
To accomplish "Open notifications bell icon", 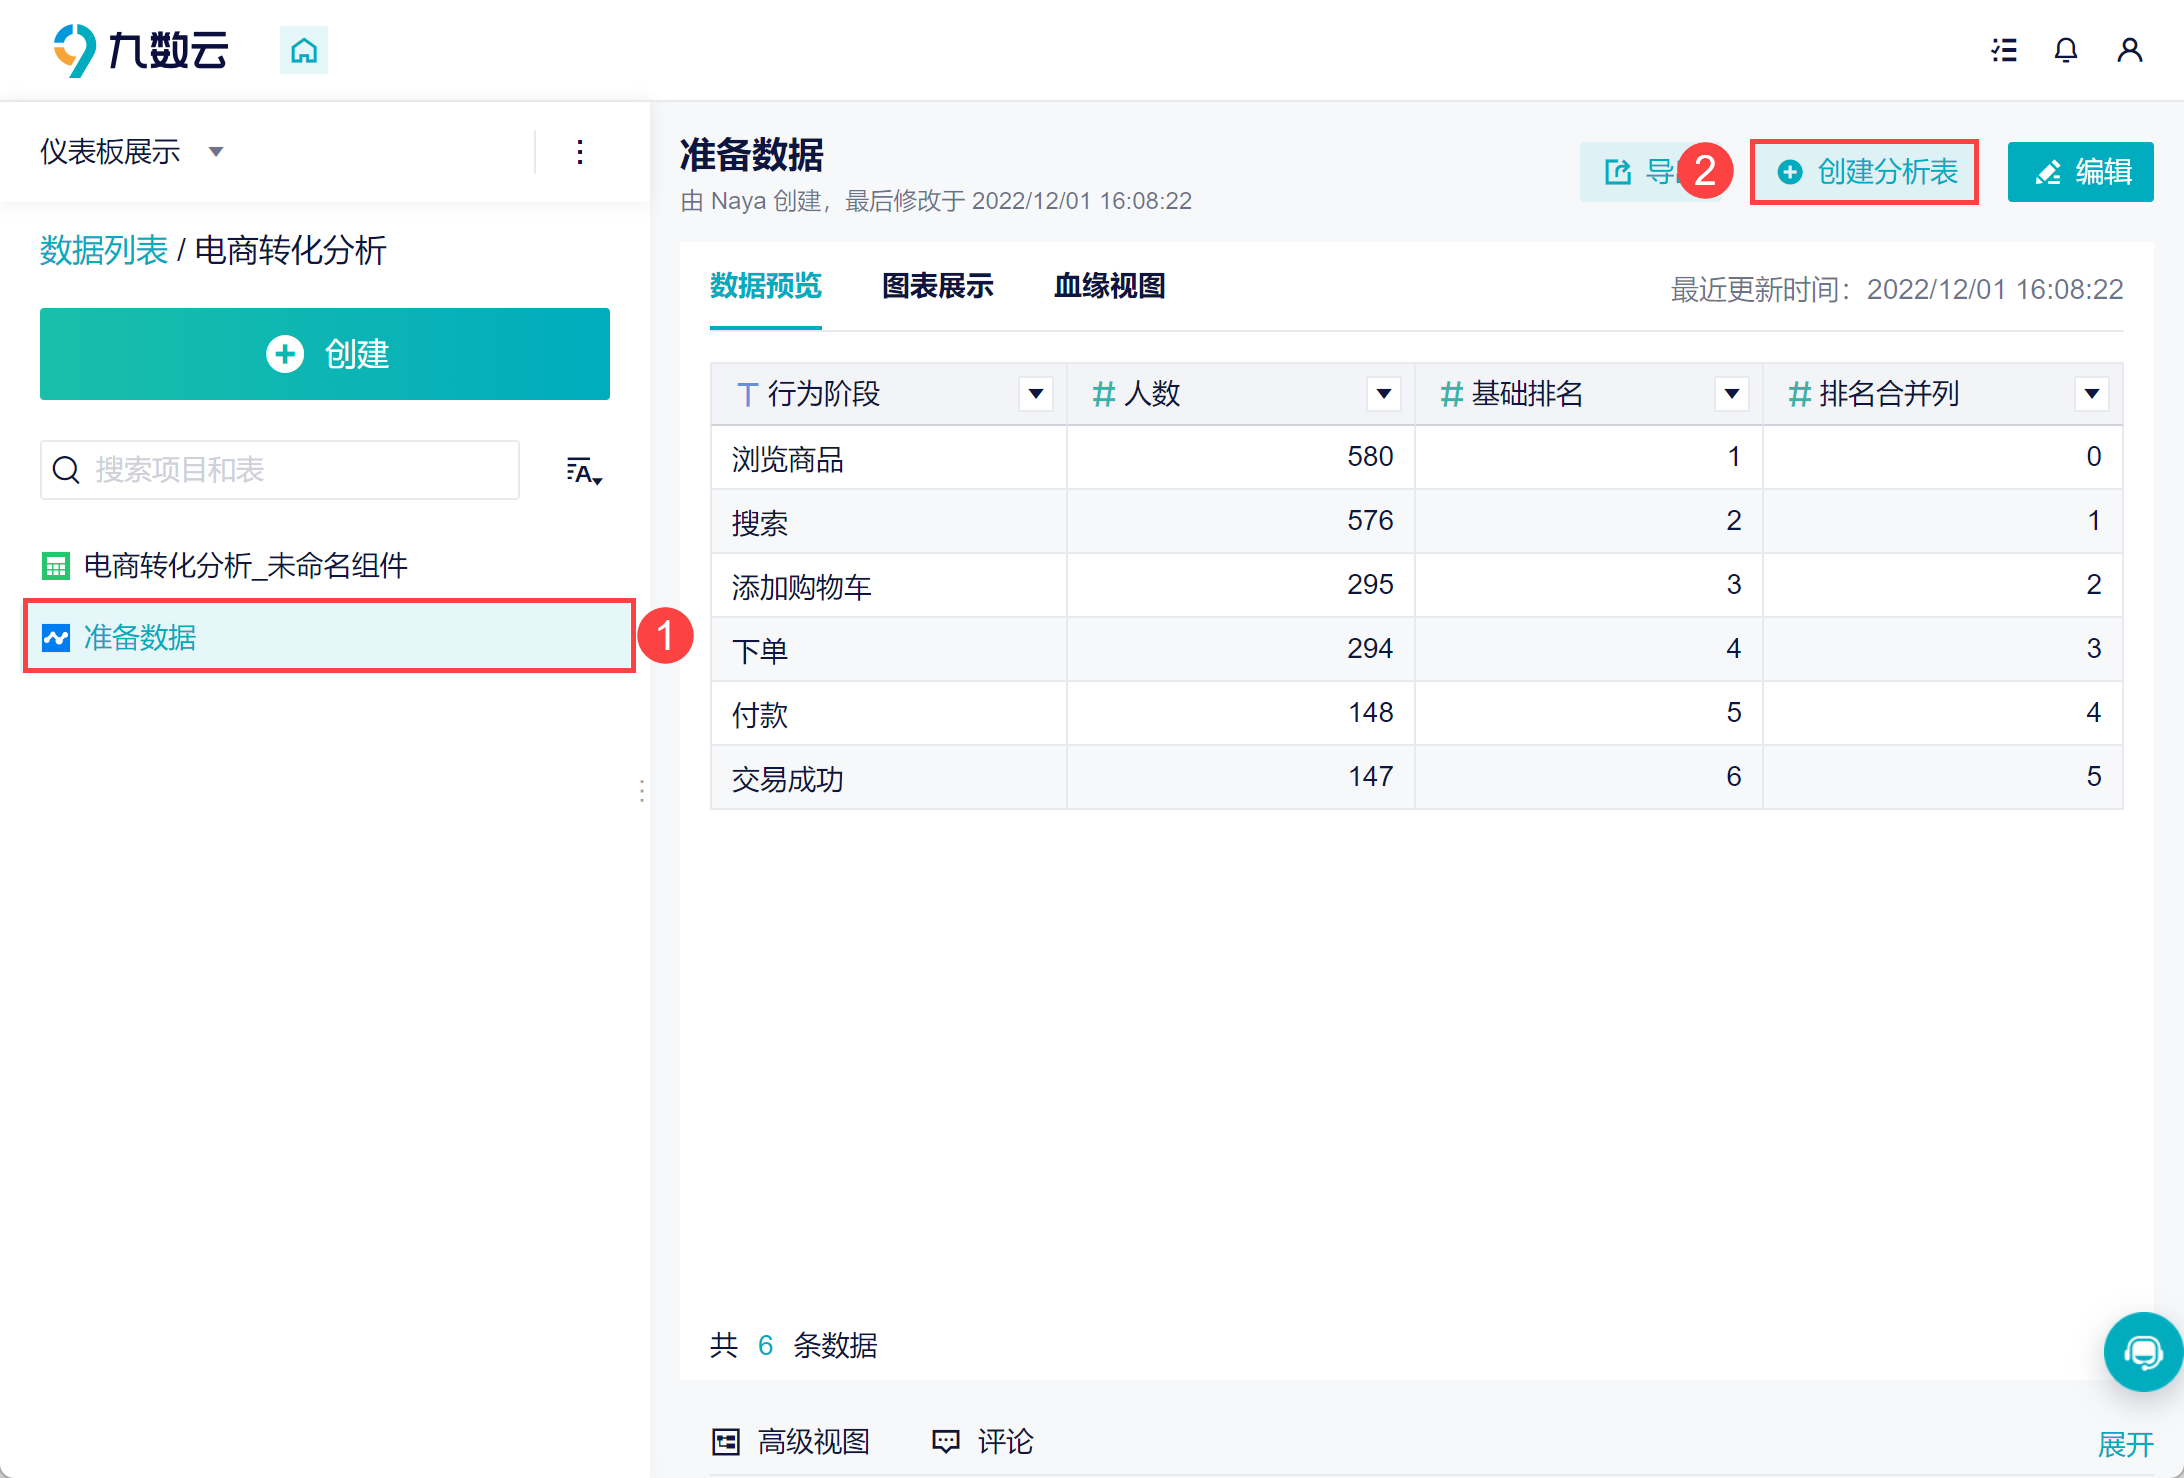I will pos(2066,50).
